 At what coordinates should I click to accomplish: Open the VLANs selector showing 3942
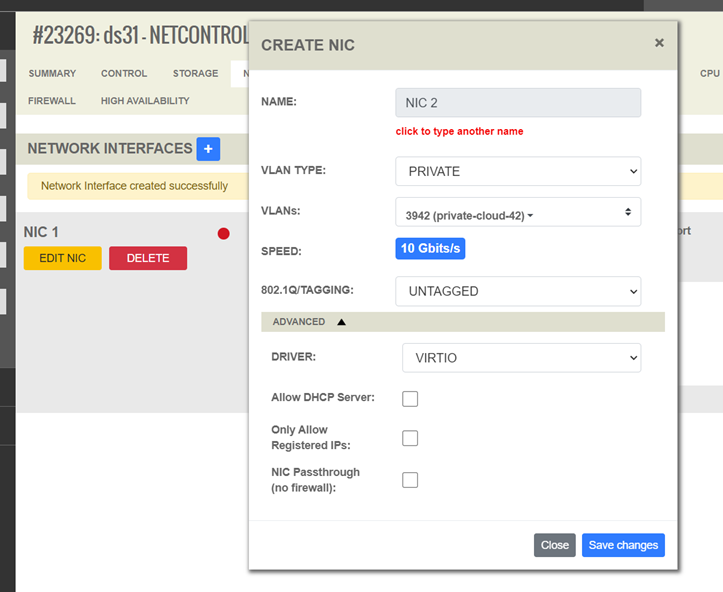(518, 212)
